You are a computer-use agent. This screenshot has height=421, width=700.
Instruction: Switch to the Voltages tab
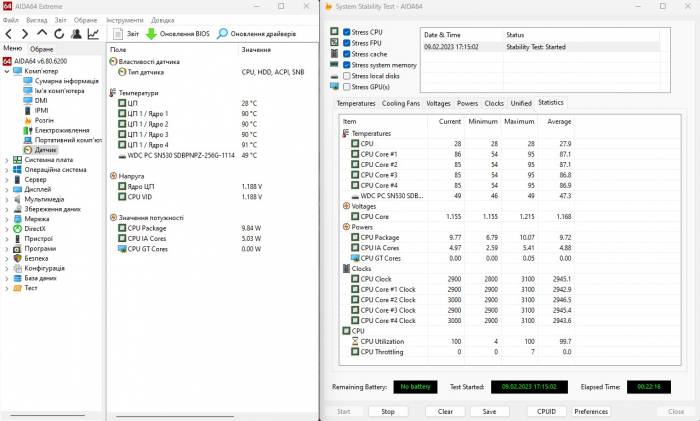coord(438,103)
